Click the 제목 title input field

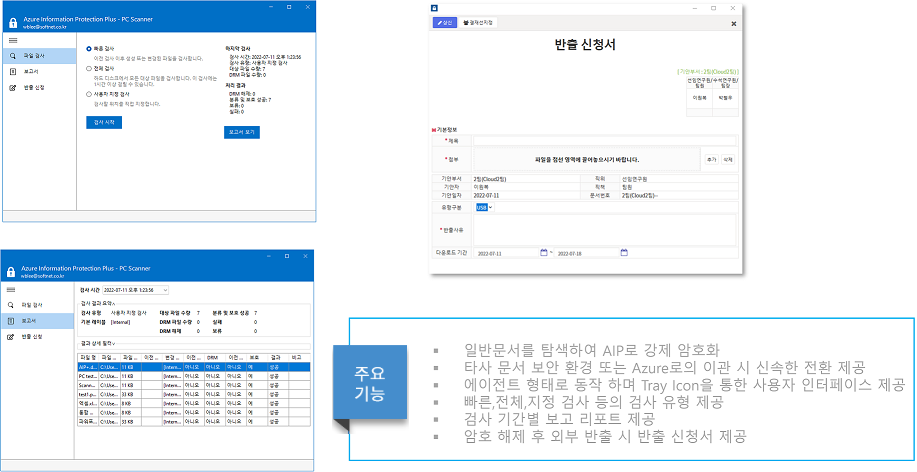pyautogui.click(x=604, y=141)
